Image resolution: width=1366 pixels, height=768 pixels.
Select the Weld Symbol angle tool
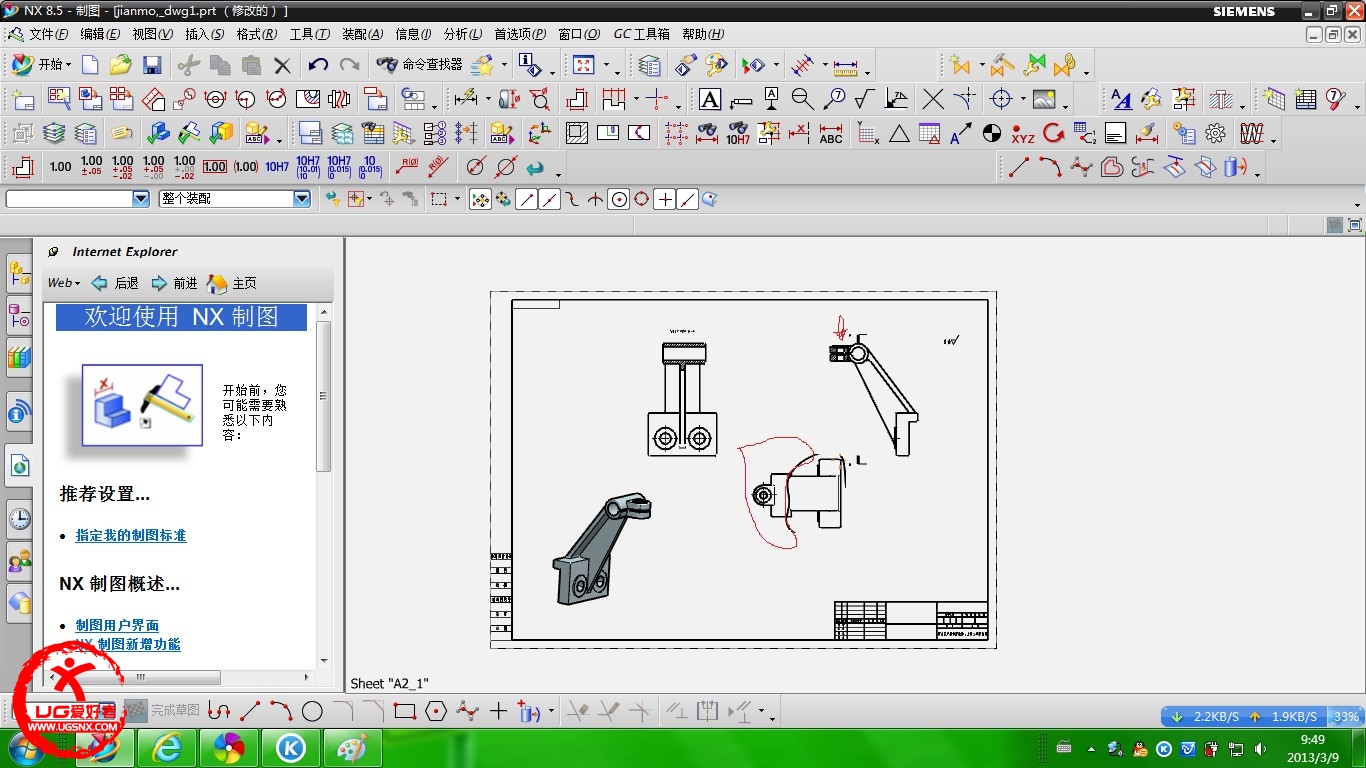coord(897,99)
